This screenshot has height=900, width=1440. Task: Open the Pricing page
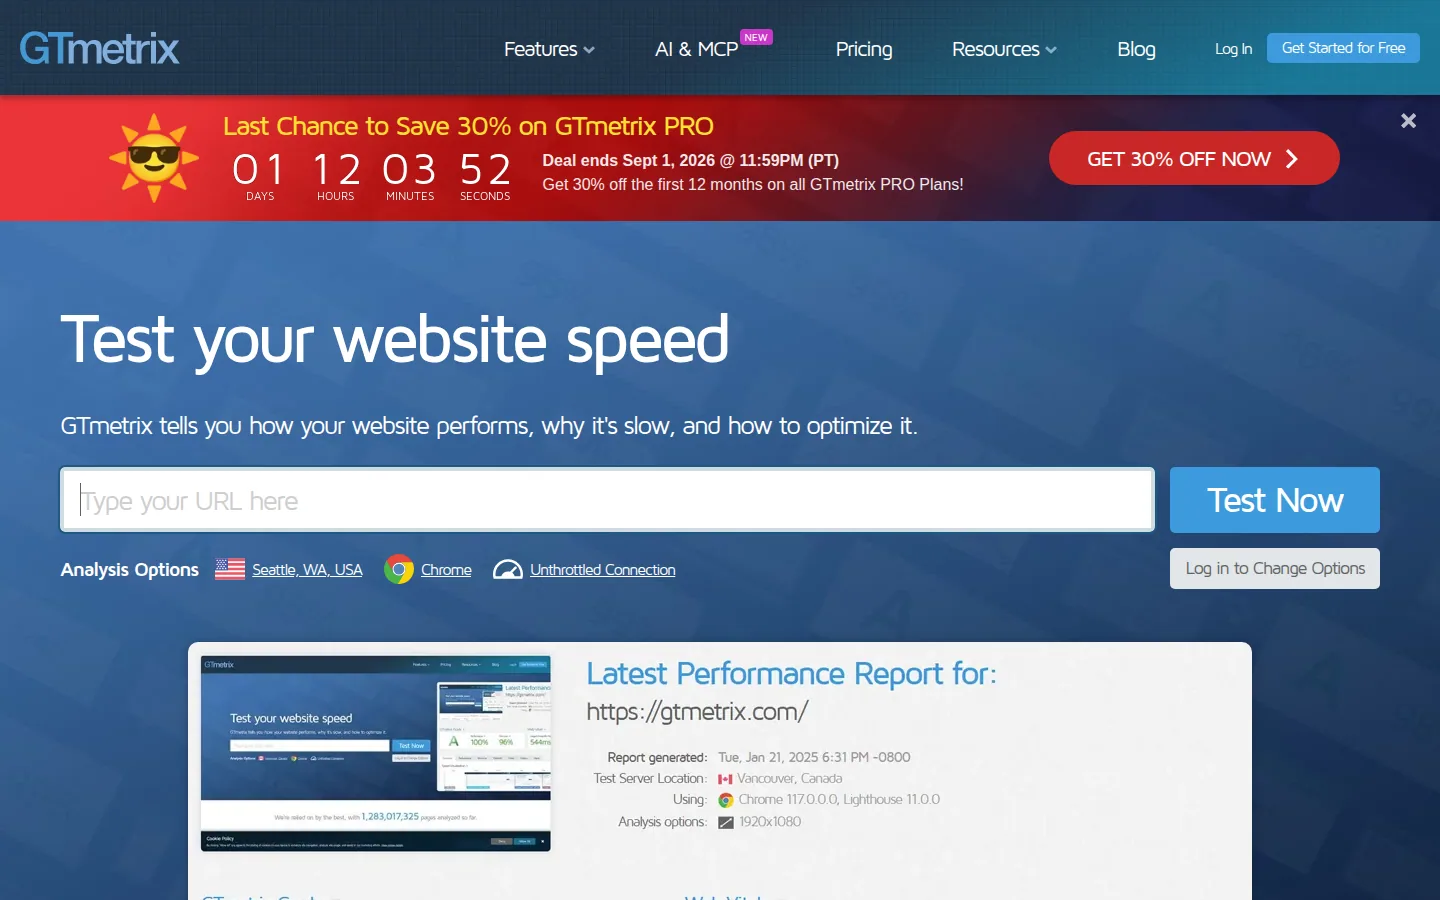(x=864, y=49)
